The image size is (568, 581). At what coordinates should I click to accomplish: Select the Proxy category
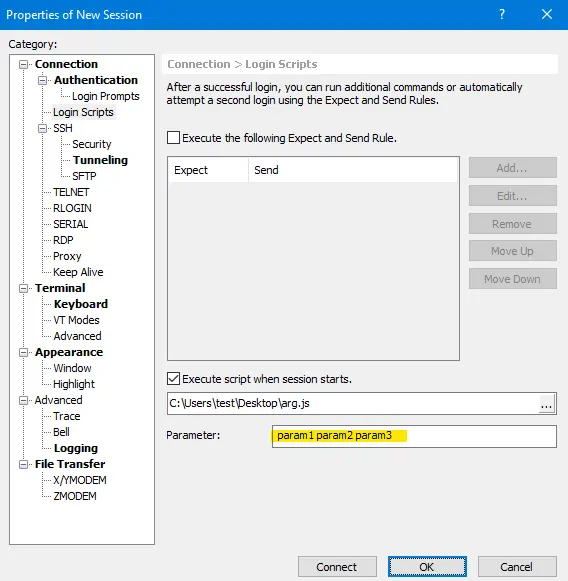[67, 256]
